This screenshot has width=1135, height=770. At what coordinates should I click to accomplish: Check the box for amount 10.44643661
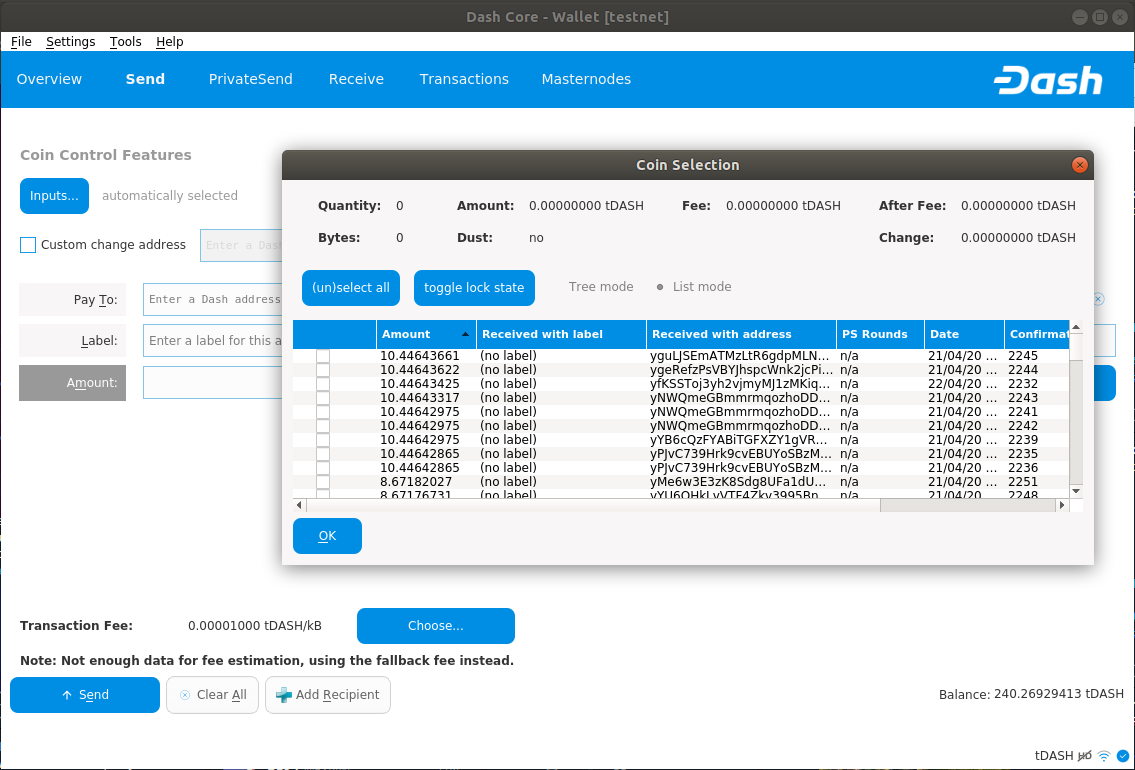coord(323,356)
